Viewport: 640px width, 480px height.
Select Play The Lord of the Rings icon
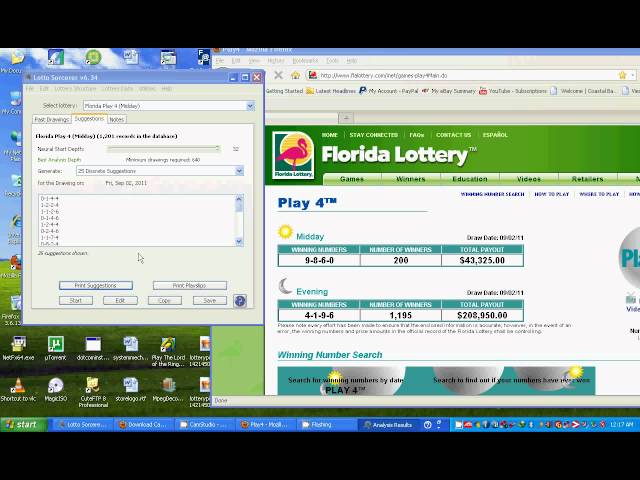pyautogui.click(x=168, y=351)
